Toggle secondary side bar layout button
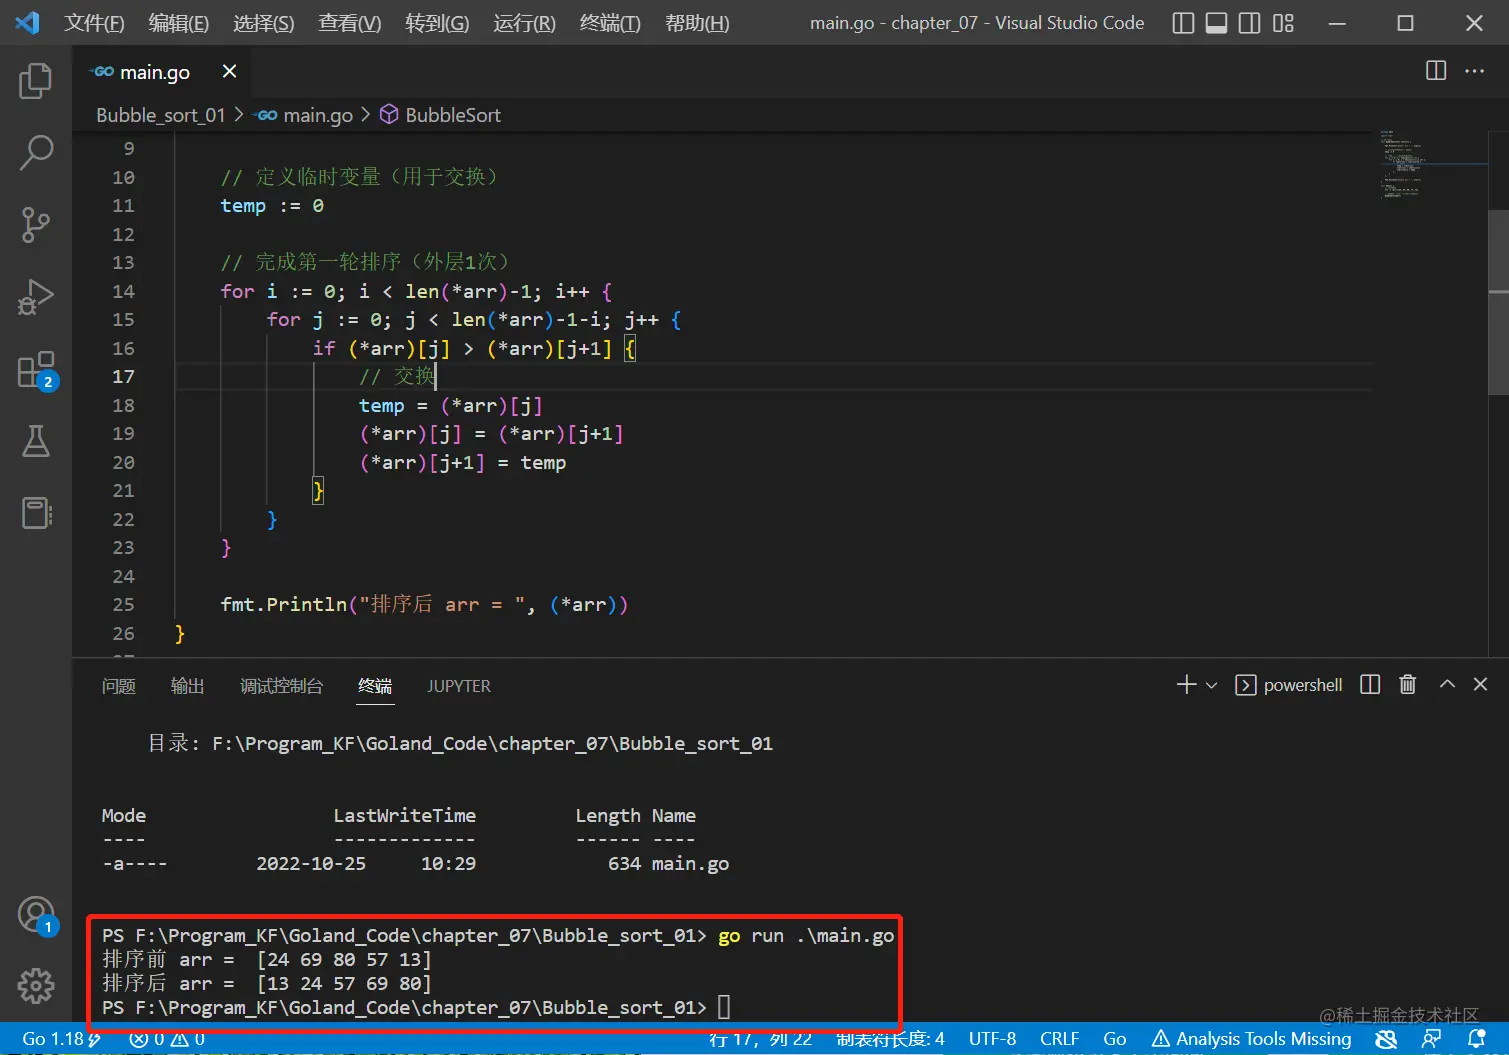Screen dimensions: 1509x1055 (x=1249, y=22)
